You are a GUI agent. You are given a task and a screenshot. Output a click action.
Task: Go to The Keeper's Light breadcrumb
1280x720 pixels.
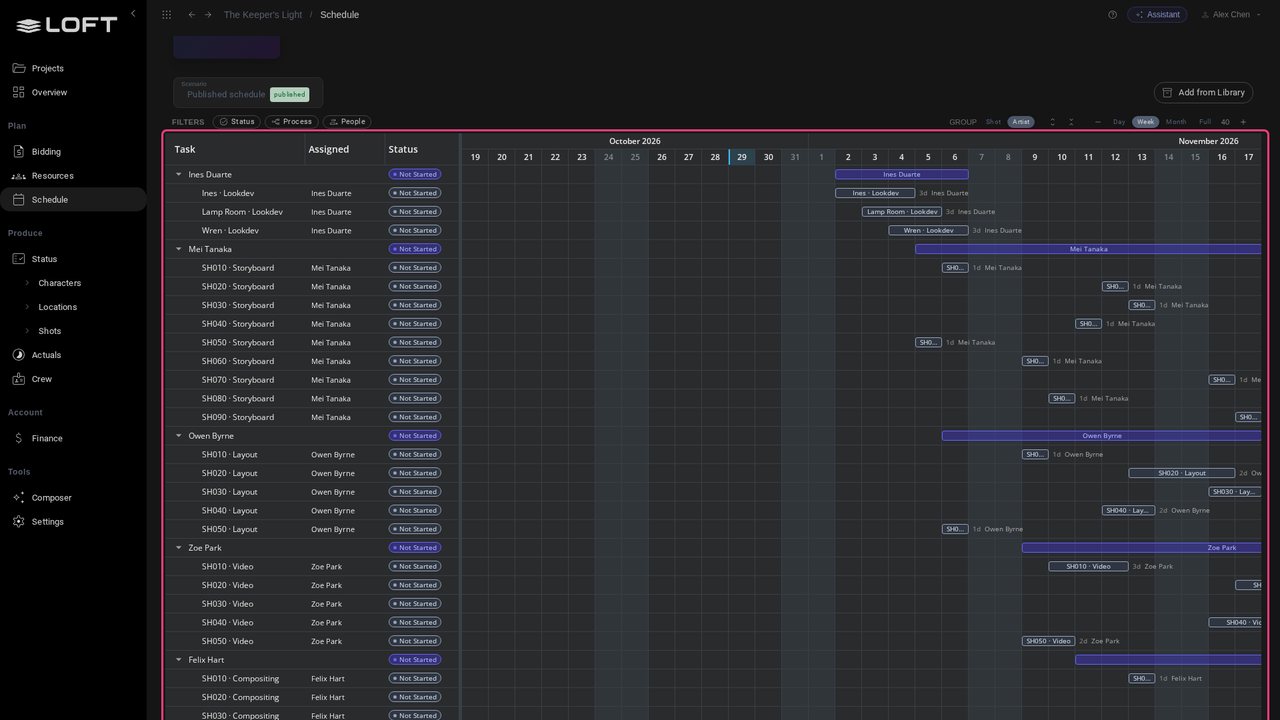click(261, 15)
